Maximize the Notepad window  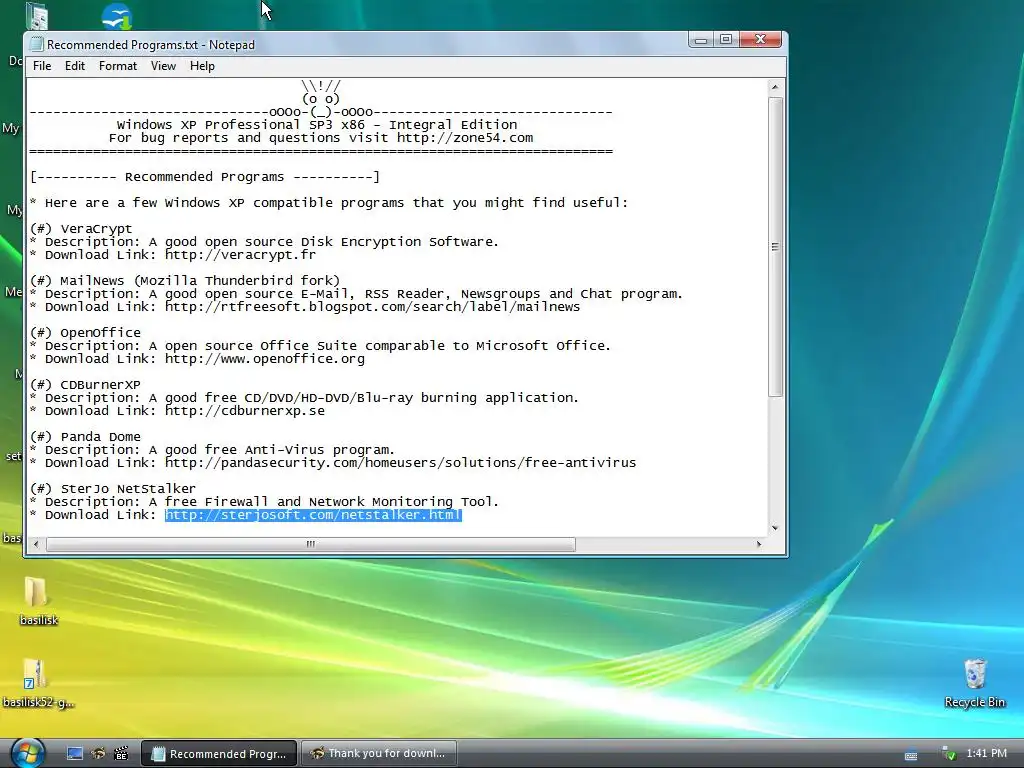point(726,40)
